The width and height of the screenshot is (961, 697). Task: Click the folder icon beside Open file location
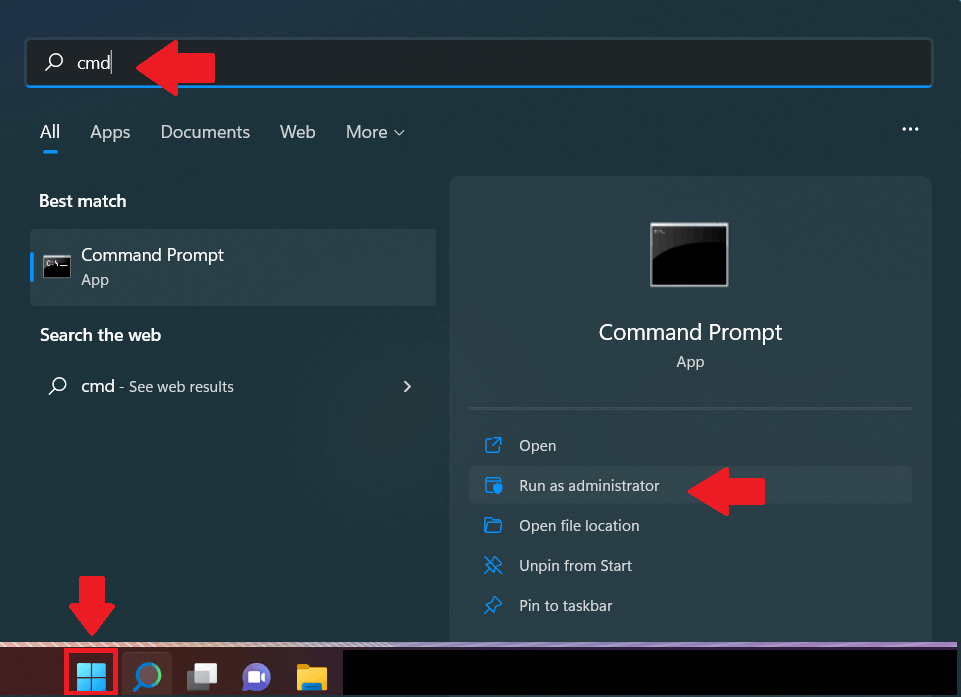[x=493, y=525]
